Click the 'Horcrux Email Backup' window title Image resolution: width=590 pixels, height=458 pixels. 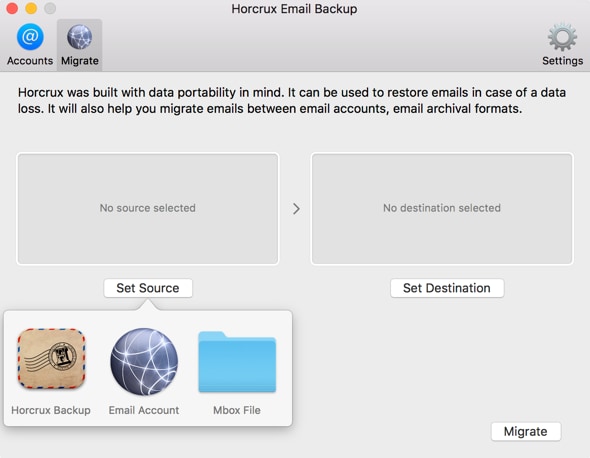pos(294,9)
